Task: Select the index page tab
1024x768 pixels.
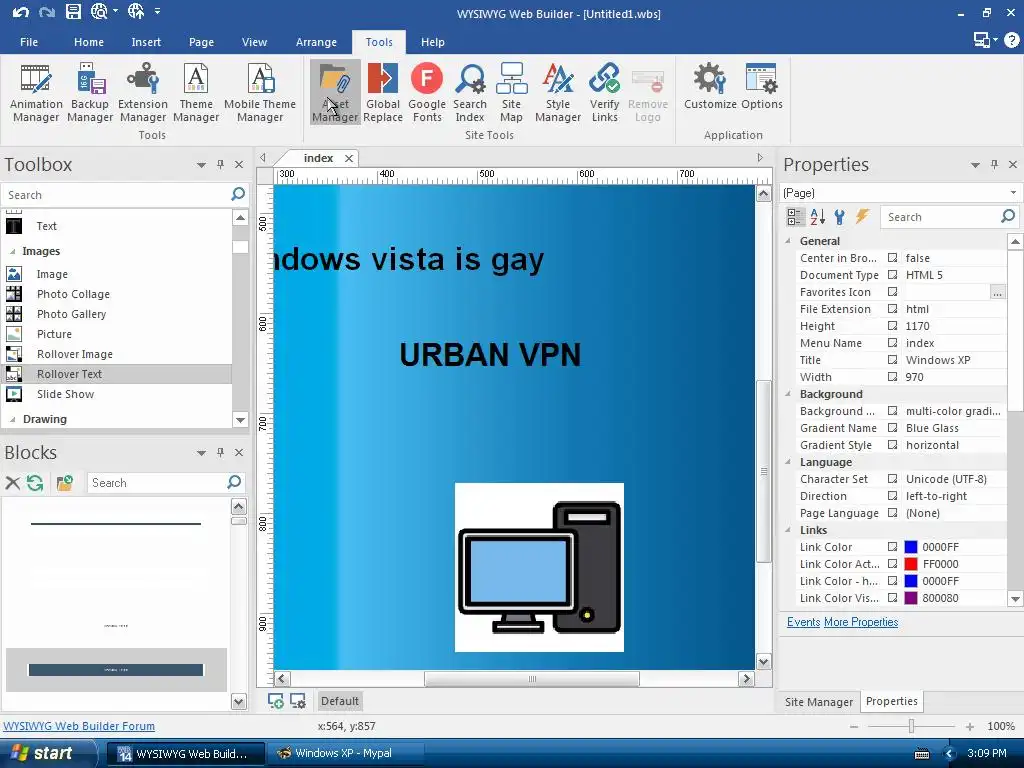Action: click(318, 158)
